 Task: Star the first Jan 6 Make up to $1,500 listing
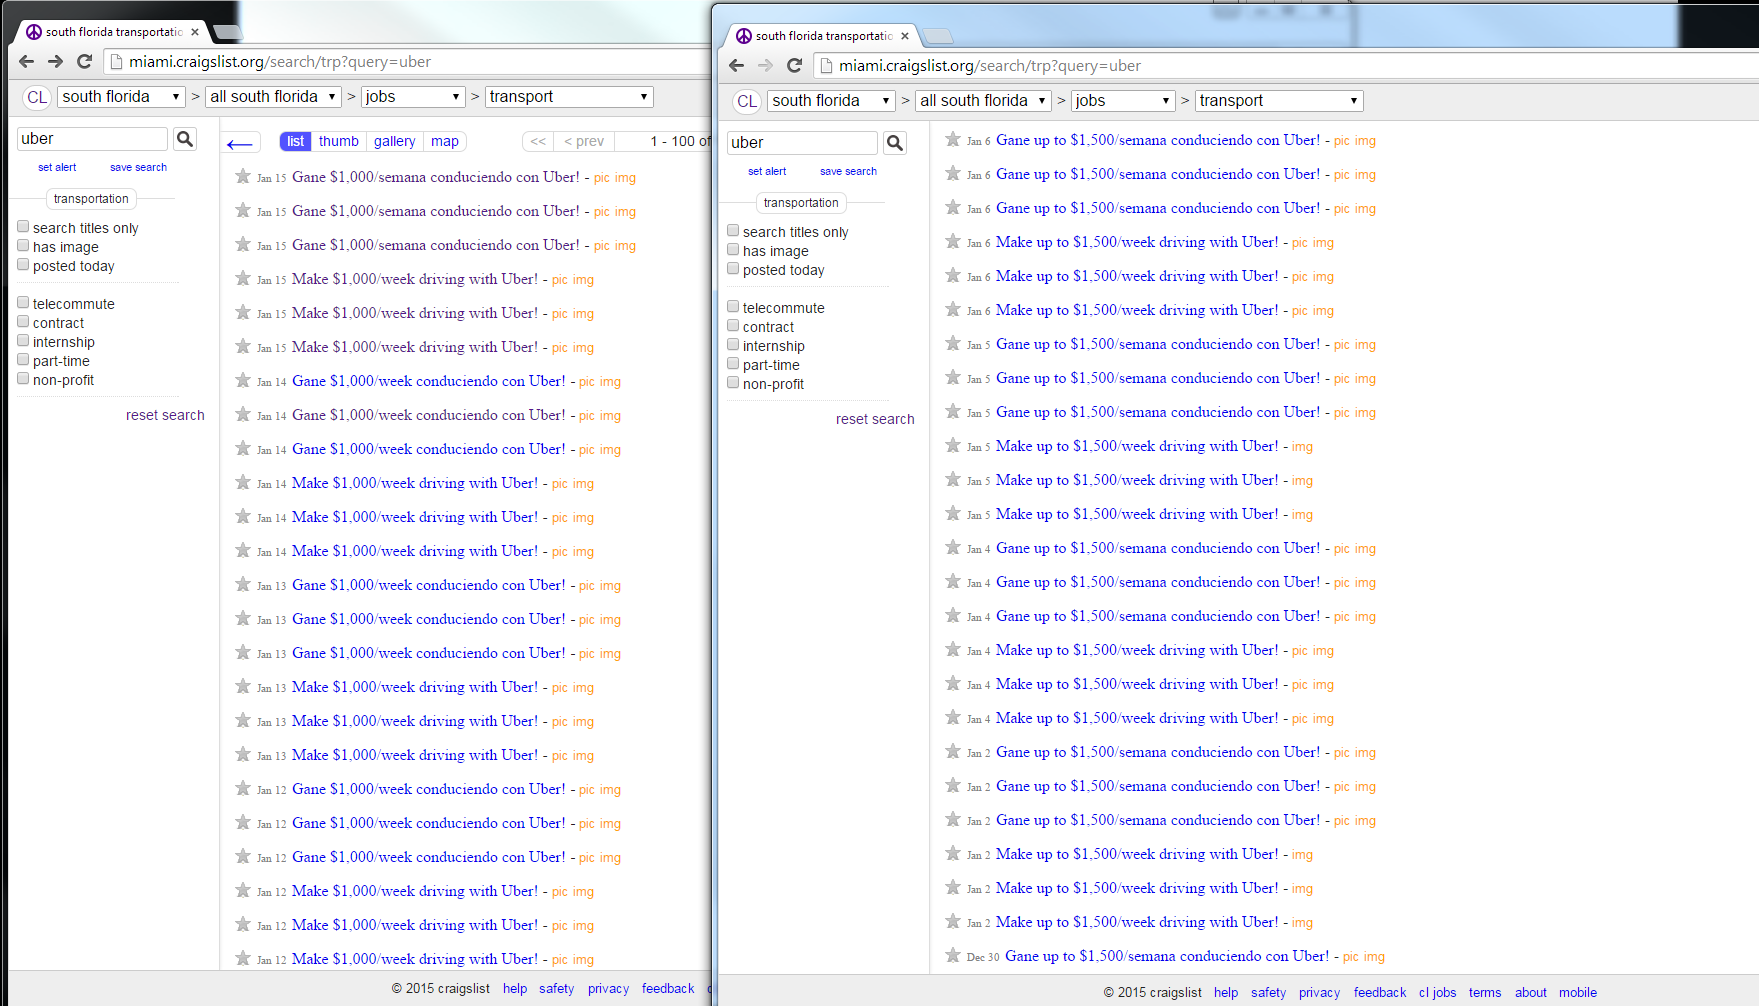coord(953,242)
